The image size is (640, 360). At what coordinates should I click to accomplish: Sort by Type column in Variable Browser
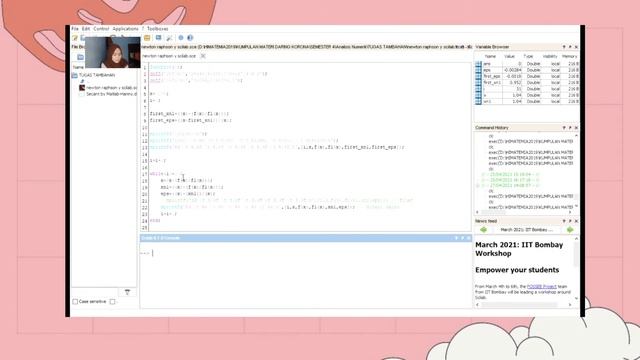tap(528, 56)
